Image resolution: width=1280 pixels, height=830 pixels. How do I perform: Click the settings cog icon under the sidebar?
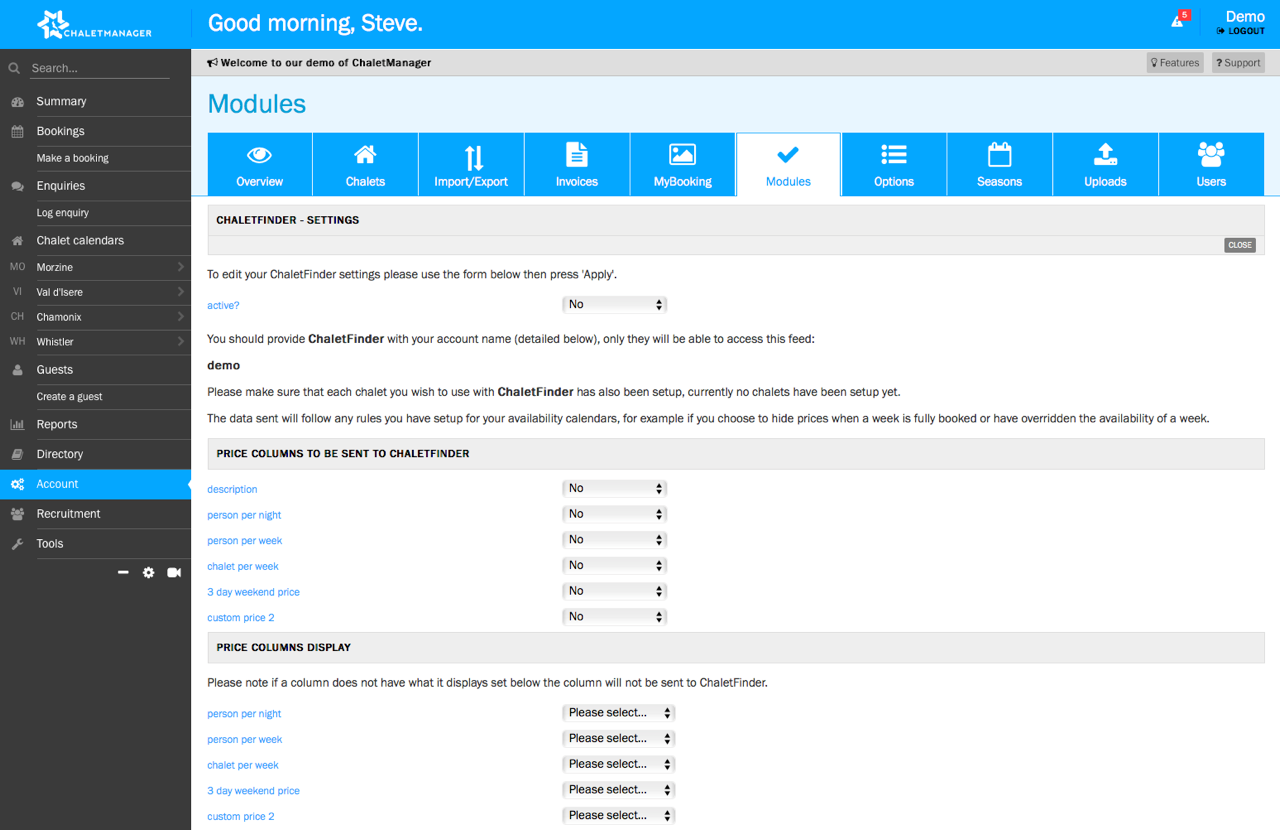pyautogui.click(x=149, y=573)
